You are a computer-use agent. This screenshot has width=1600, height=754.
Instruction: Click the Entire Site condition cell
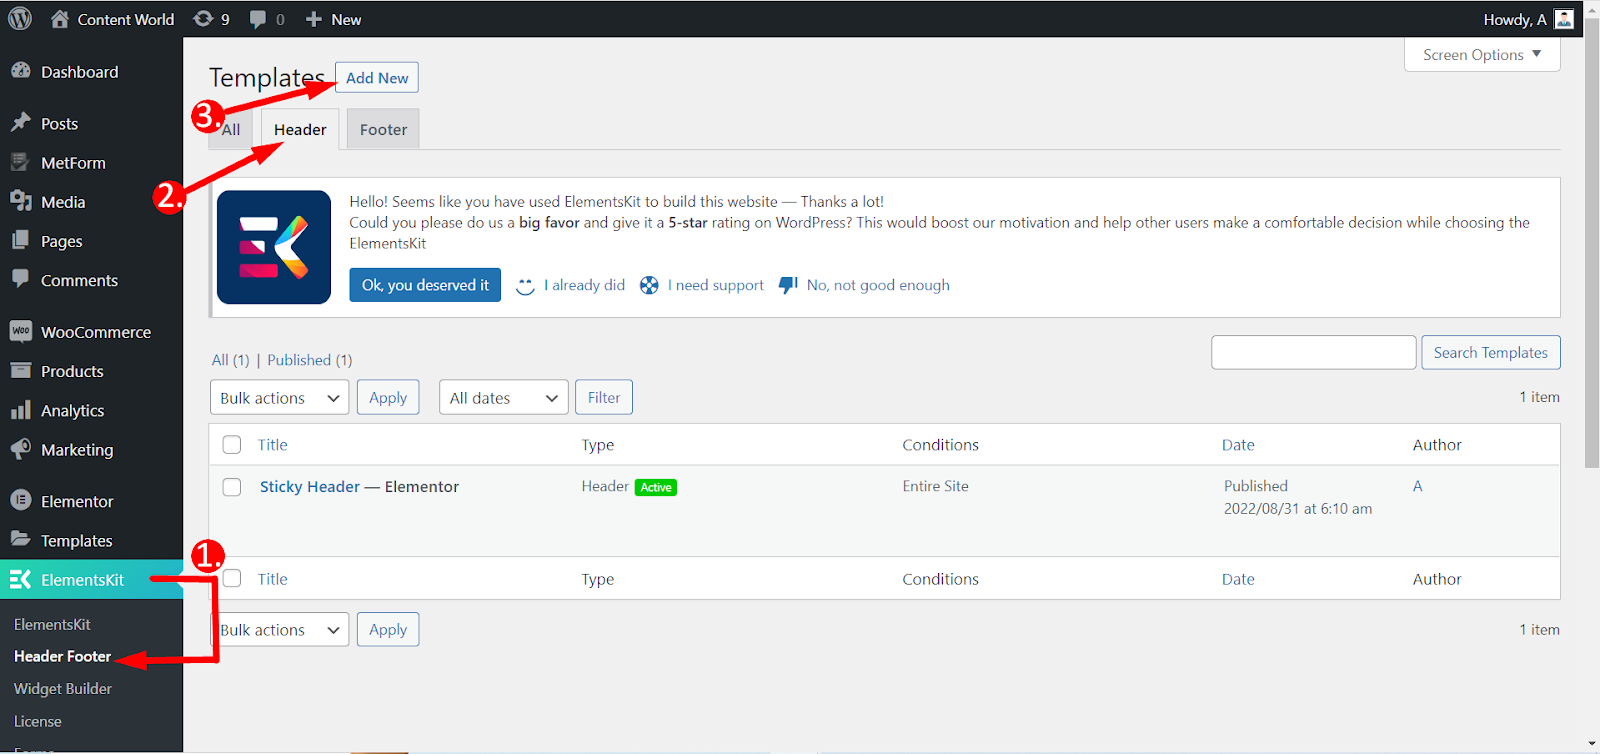tap(935, 486)
